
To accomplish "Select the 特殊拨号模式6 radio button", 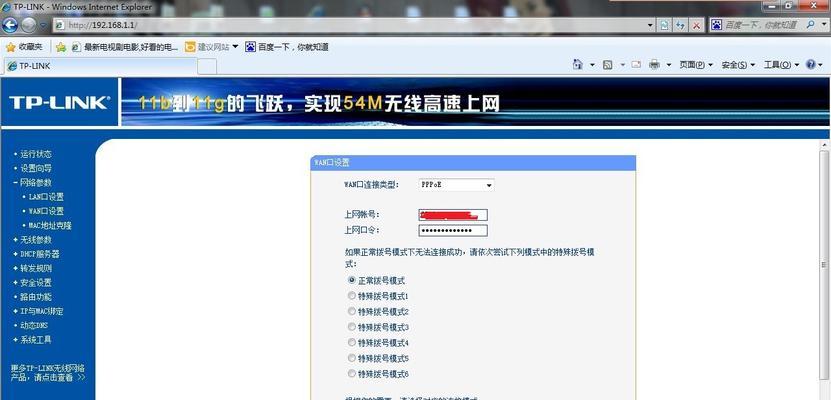I will coord(351,374).
